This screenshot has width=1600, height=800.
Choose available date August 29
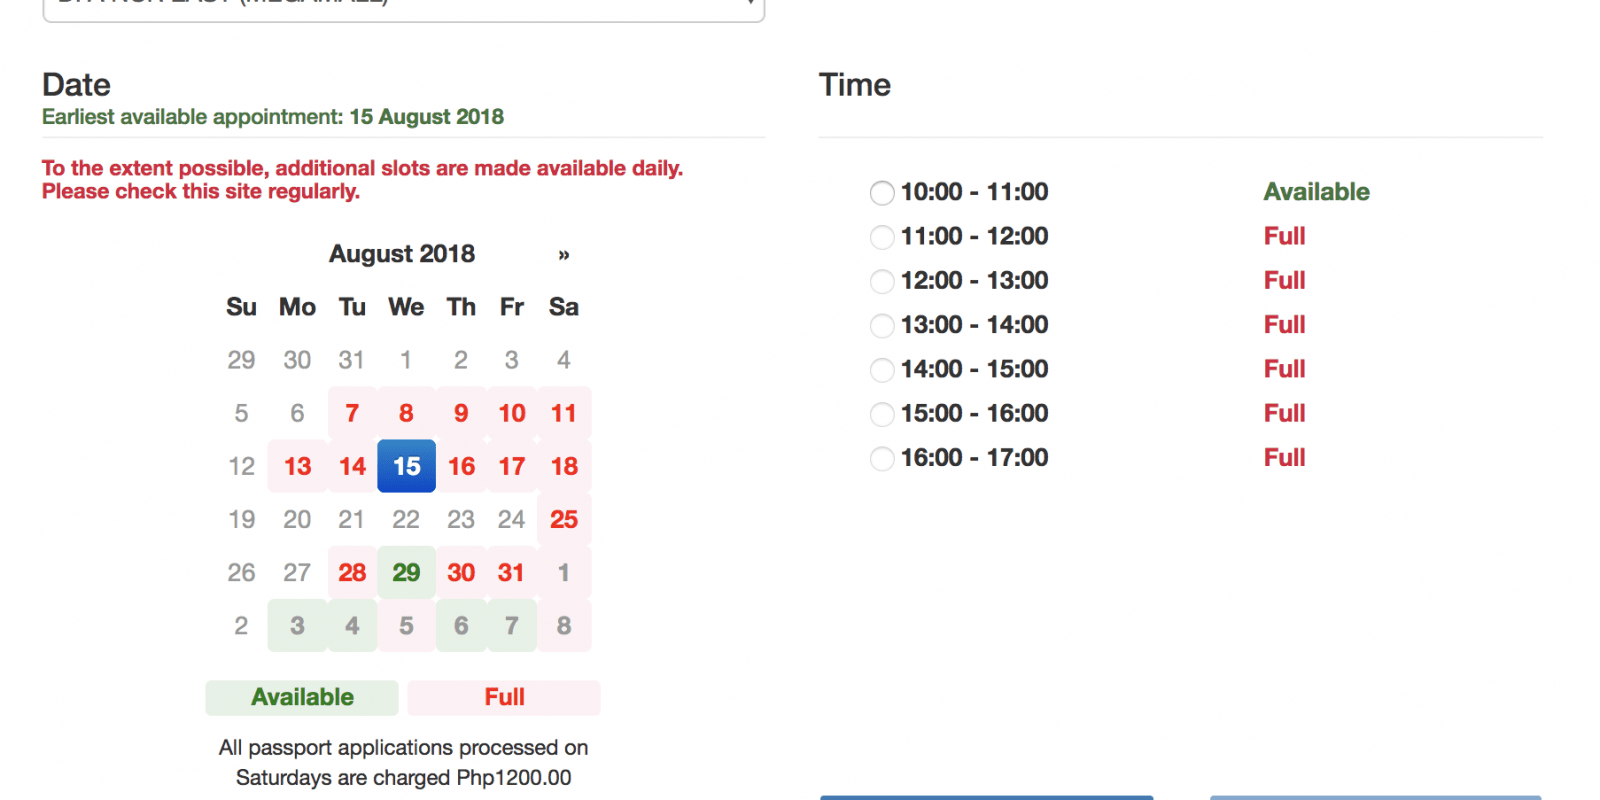point(406,572)
